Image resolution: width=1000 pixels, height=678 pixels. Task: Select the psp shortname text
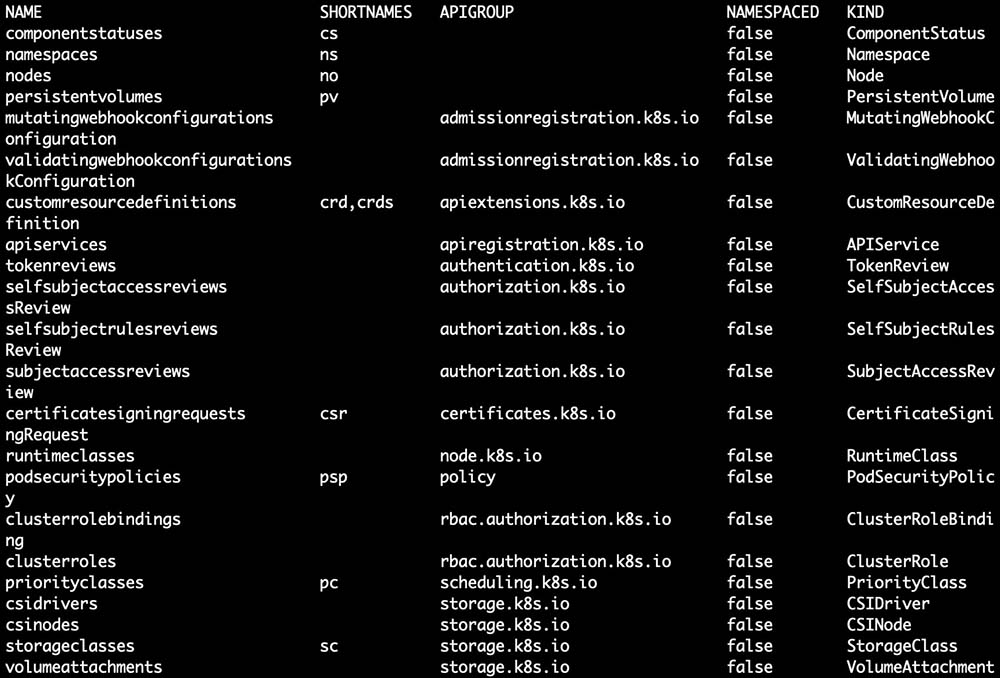[x=333, y=477]
